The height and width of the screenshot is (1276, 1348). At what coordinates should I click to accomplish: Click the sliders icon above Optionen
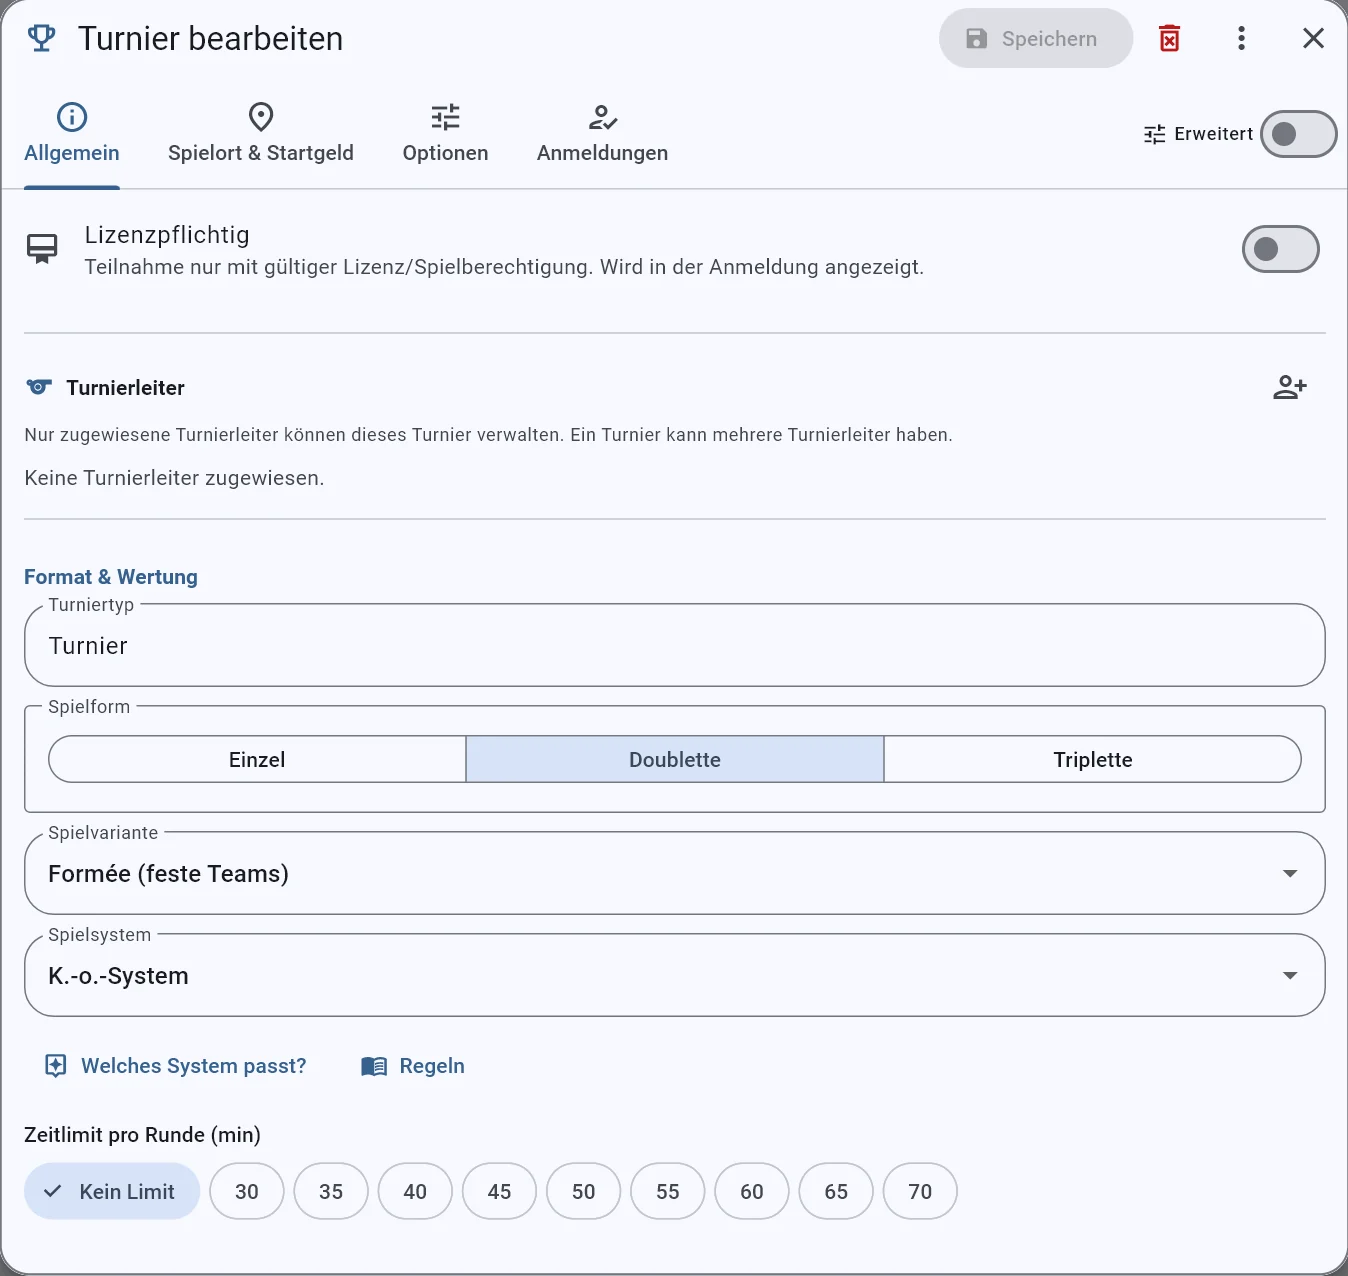click(x=445, y=117)
